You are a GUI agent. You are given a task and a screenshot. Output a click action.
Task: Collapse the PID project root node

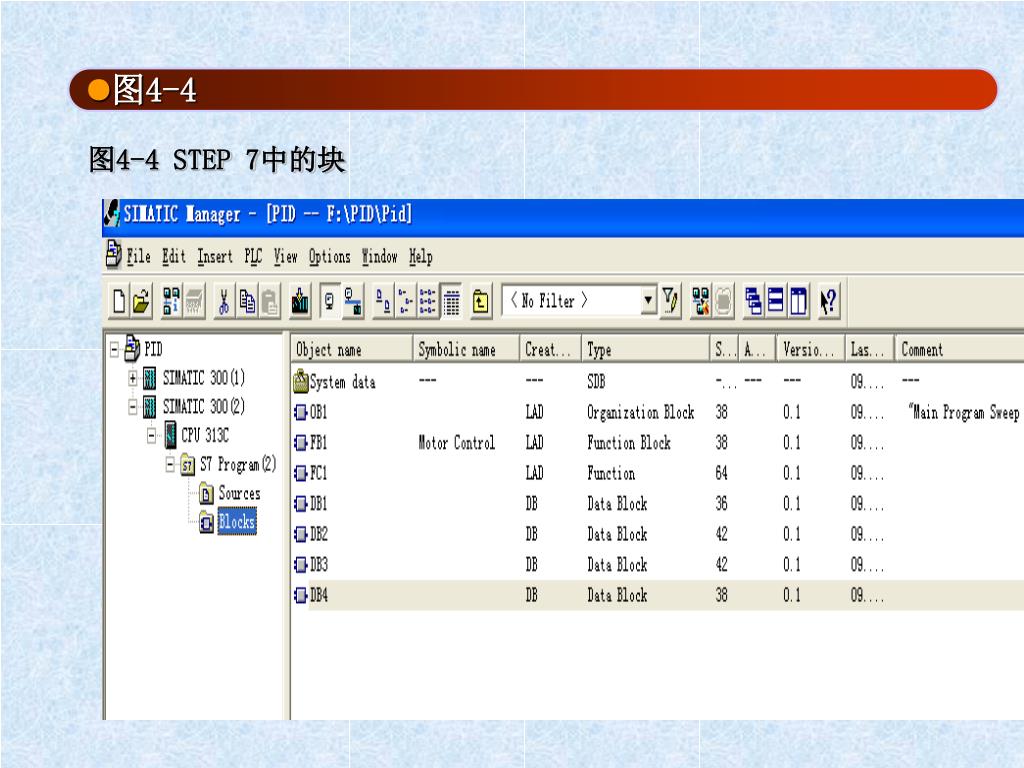click(114, 350)
